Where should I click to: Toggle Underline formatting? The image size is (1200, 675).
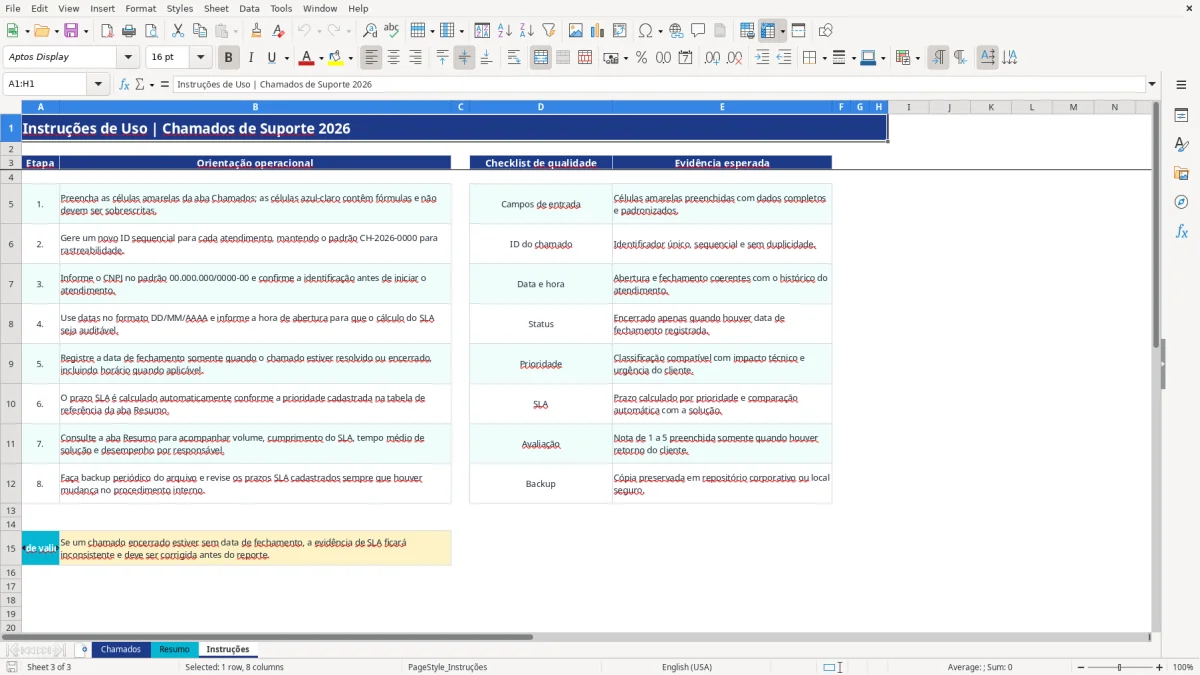click(x=272, y=58)
